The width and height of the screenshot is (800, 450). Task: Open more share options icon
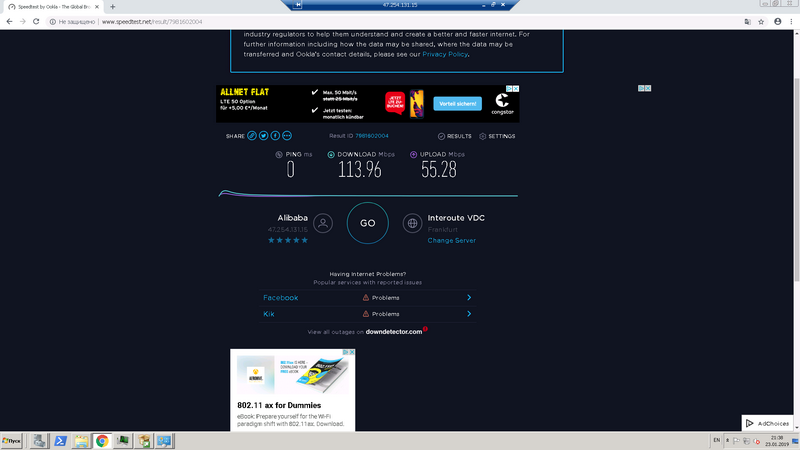(287, 136)
